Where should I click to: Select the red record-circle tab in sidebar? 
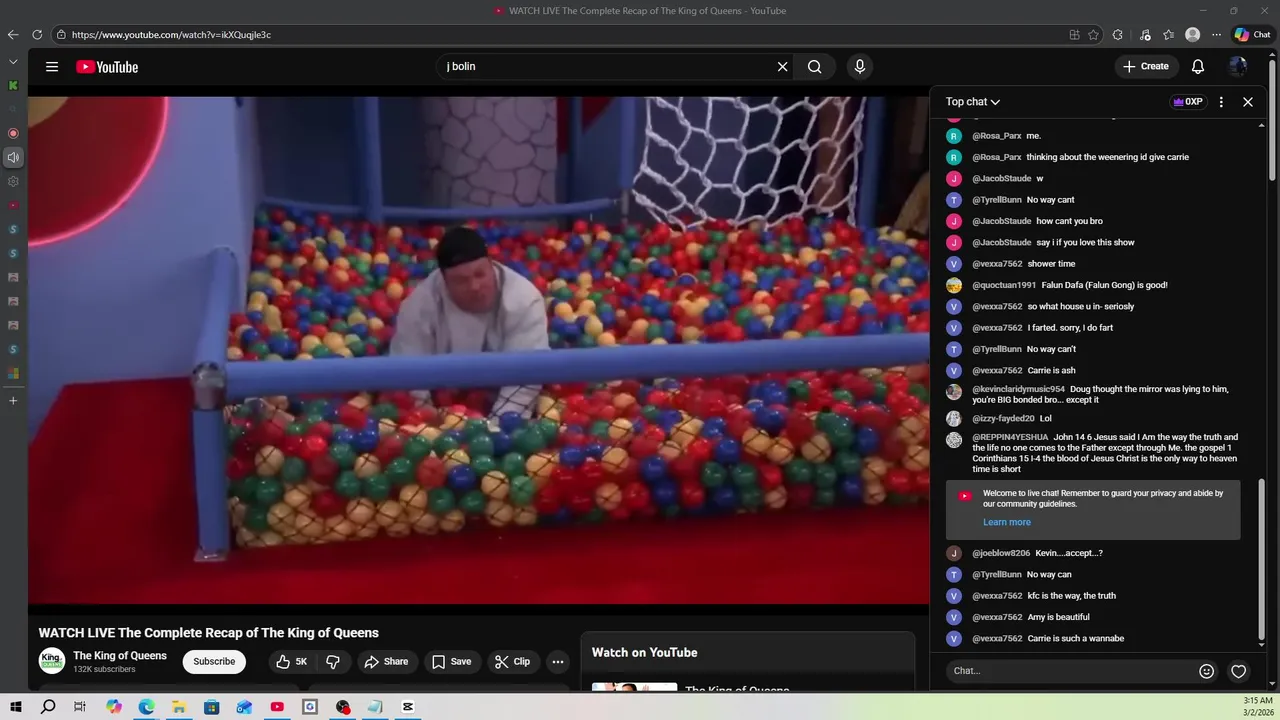click(13, 133)
